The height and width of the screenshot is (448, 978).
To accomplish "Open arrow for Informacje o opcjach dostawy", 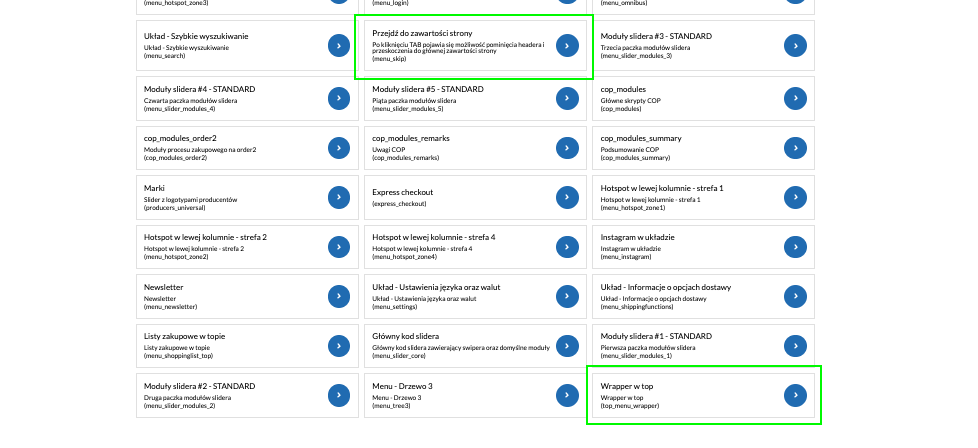I will tap(795, 296).
